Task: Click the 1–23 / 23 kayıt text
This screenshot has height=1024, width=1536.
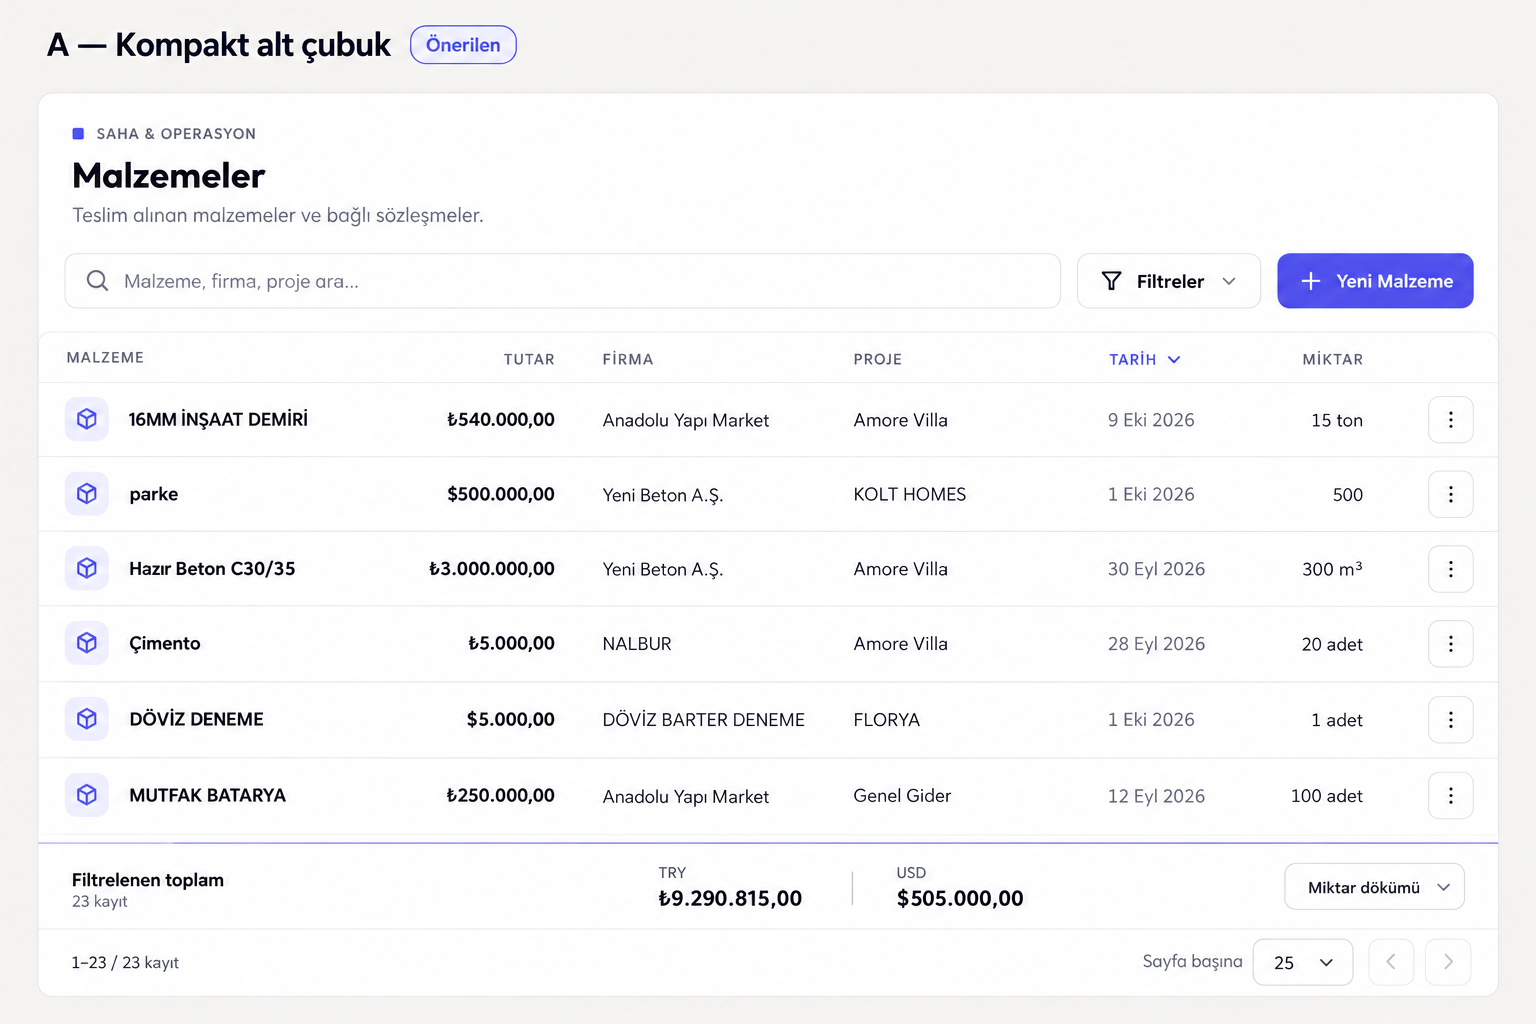Action: (x=125, y=962)
